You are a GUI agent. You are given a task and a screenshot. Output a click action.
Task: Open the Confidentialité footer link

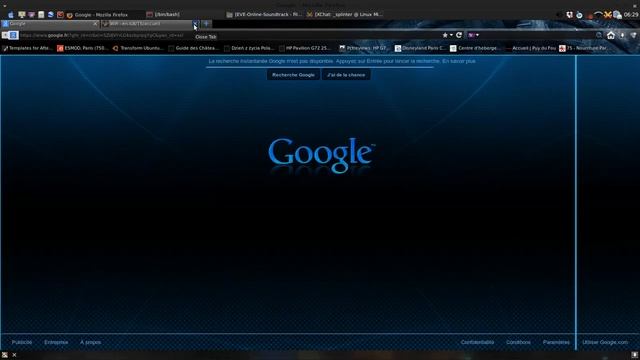point(477,342)
